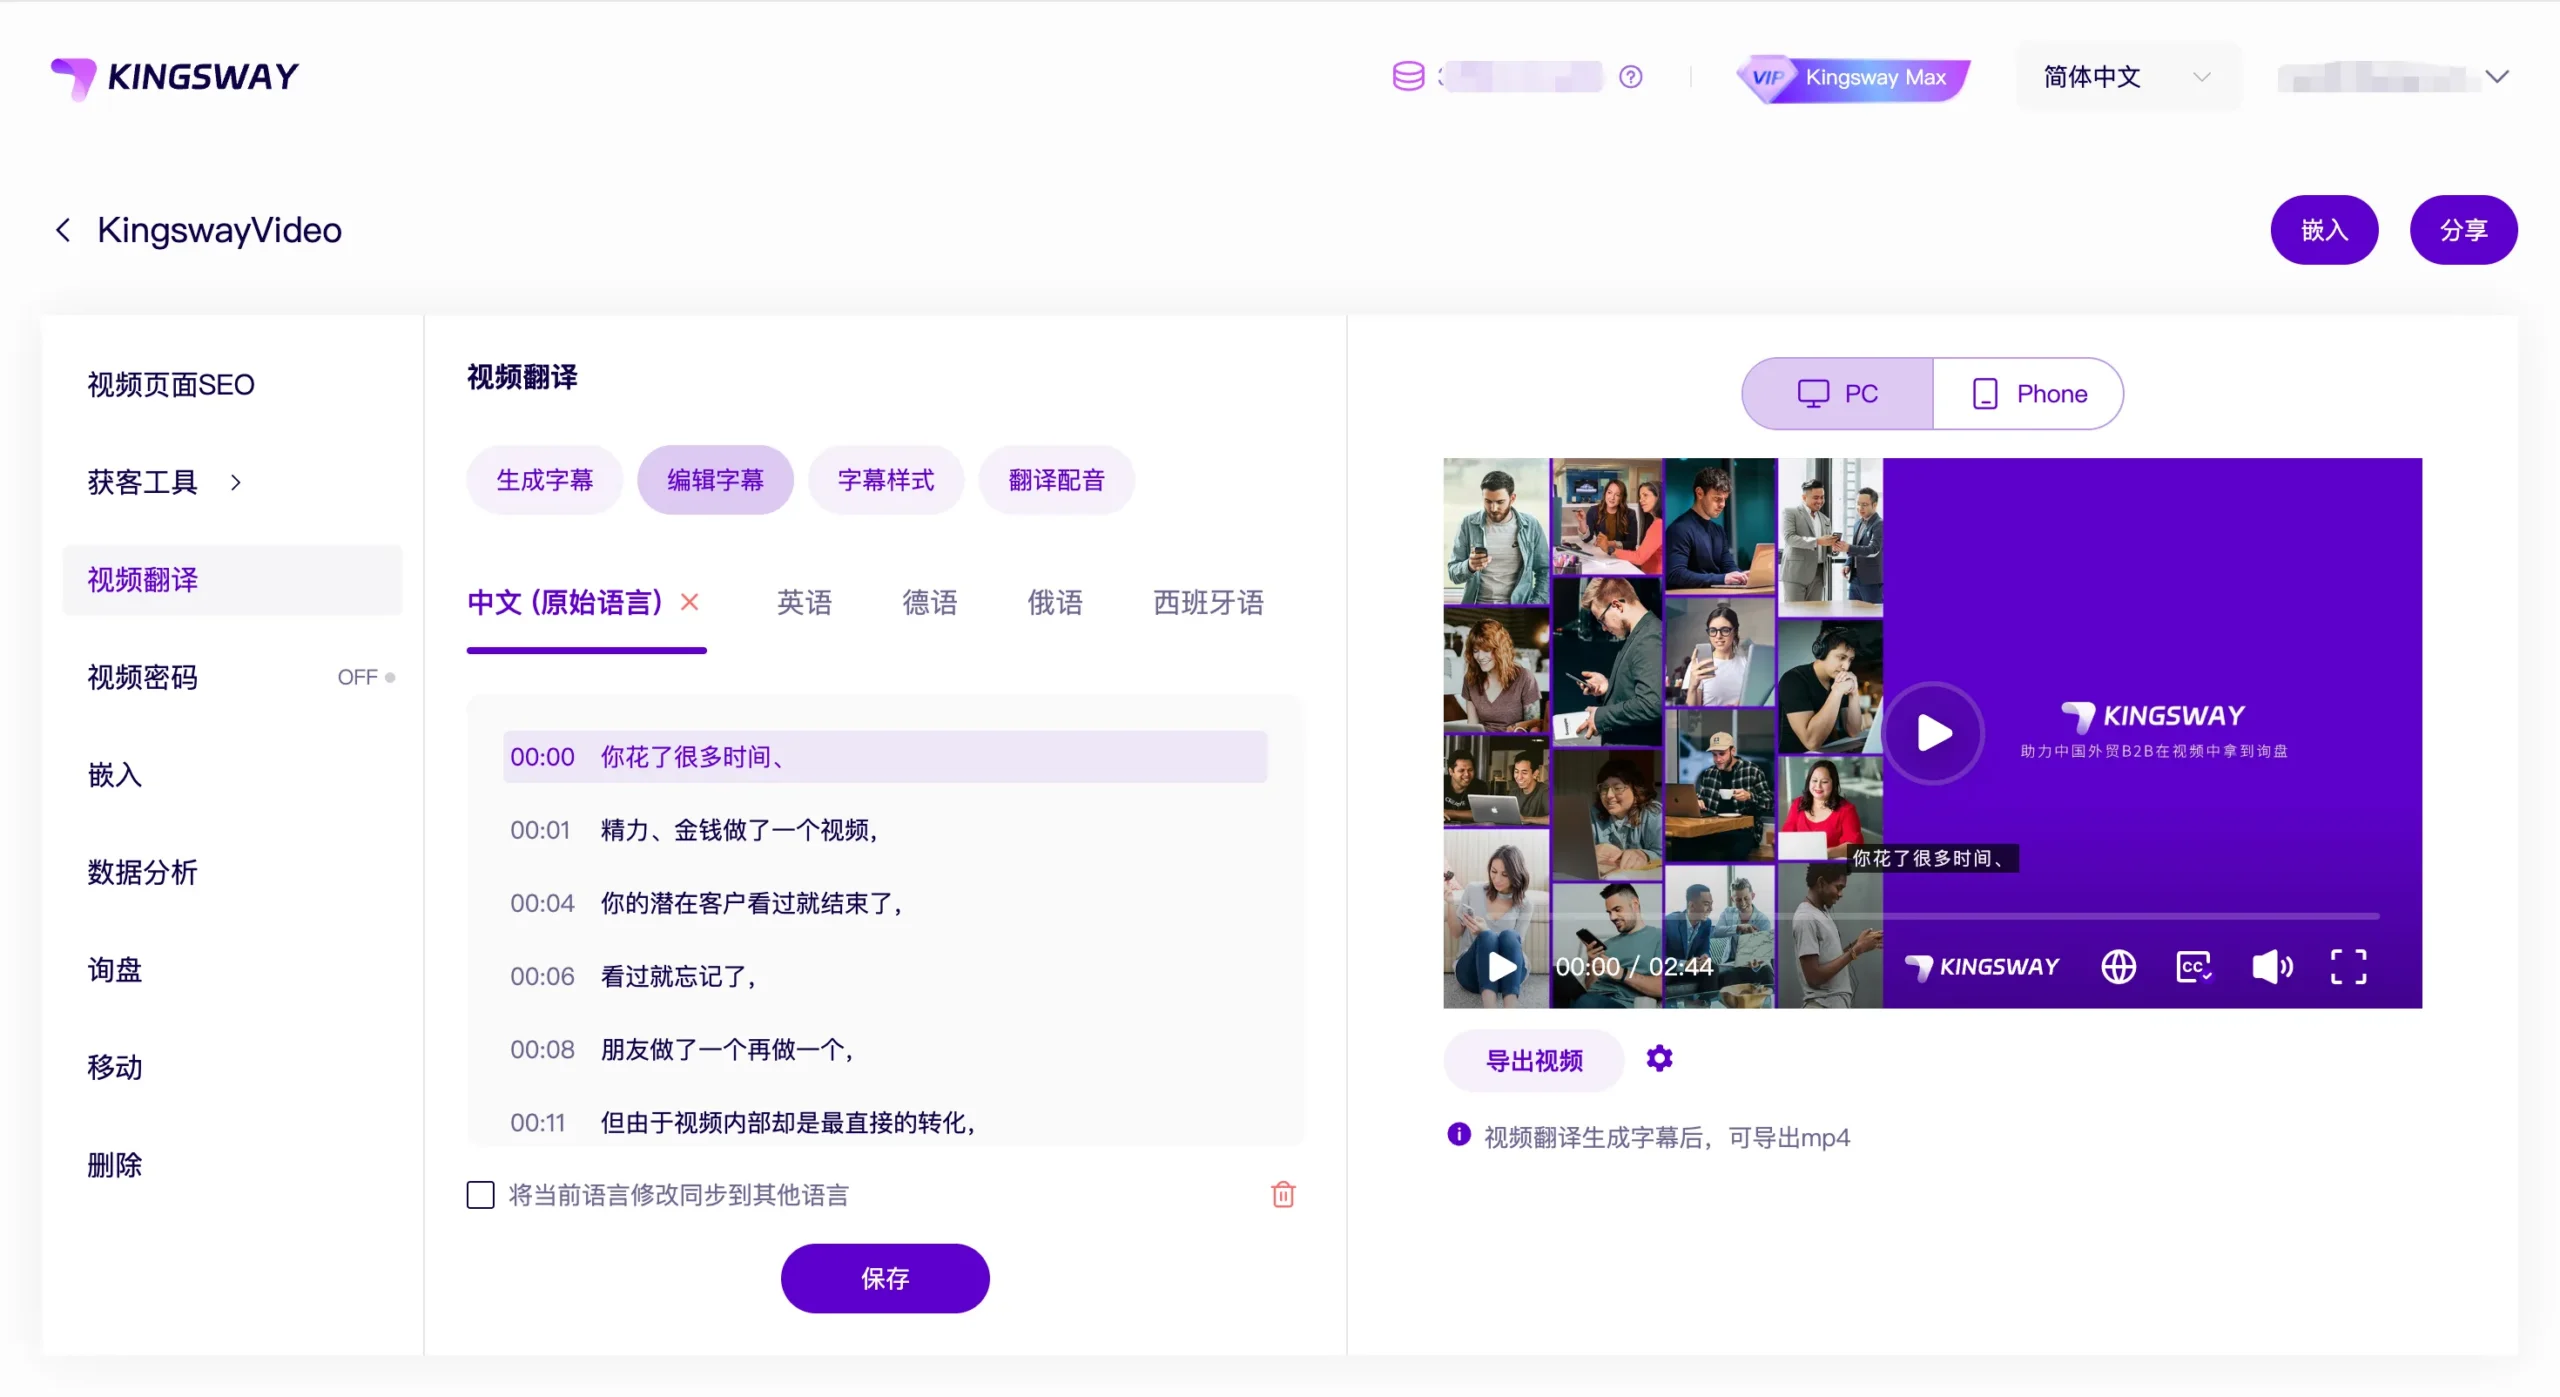Check sync changes to other languages box
The width and height of the screenshot is (2560, 1397).
[480, 1195]
